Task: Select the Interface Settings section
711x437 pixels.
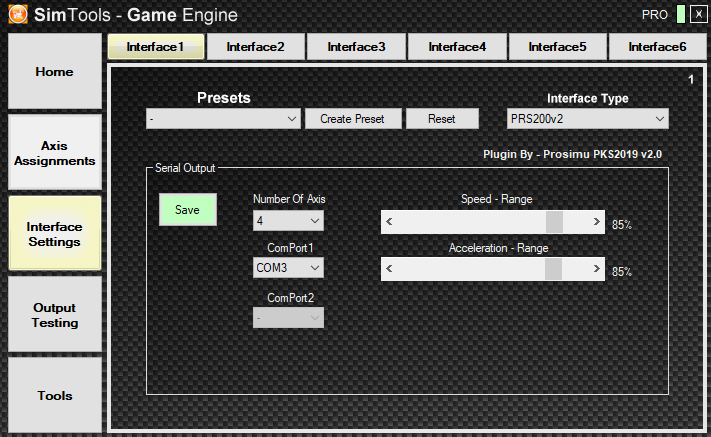Action: (55, 233)
